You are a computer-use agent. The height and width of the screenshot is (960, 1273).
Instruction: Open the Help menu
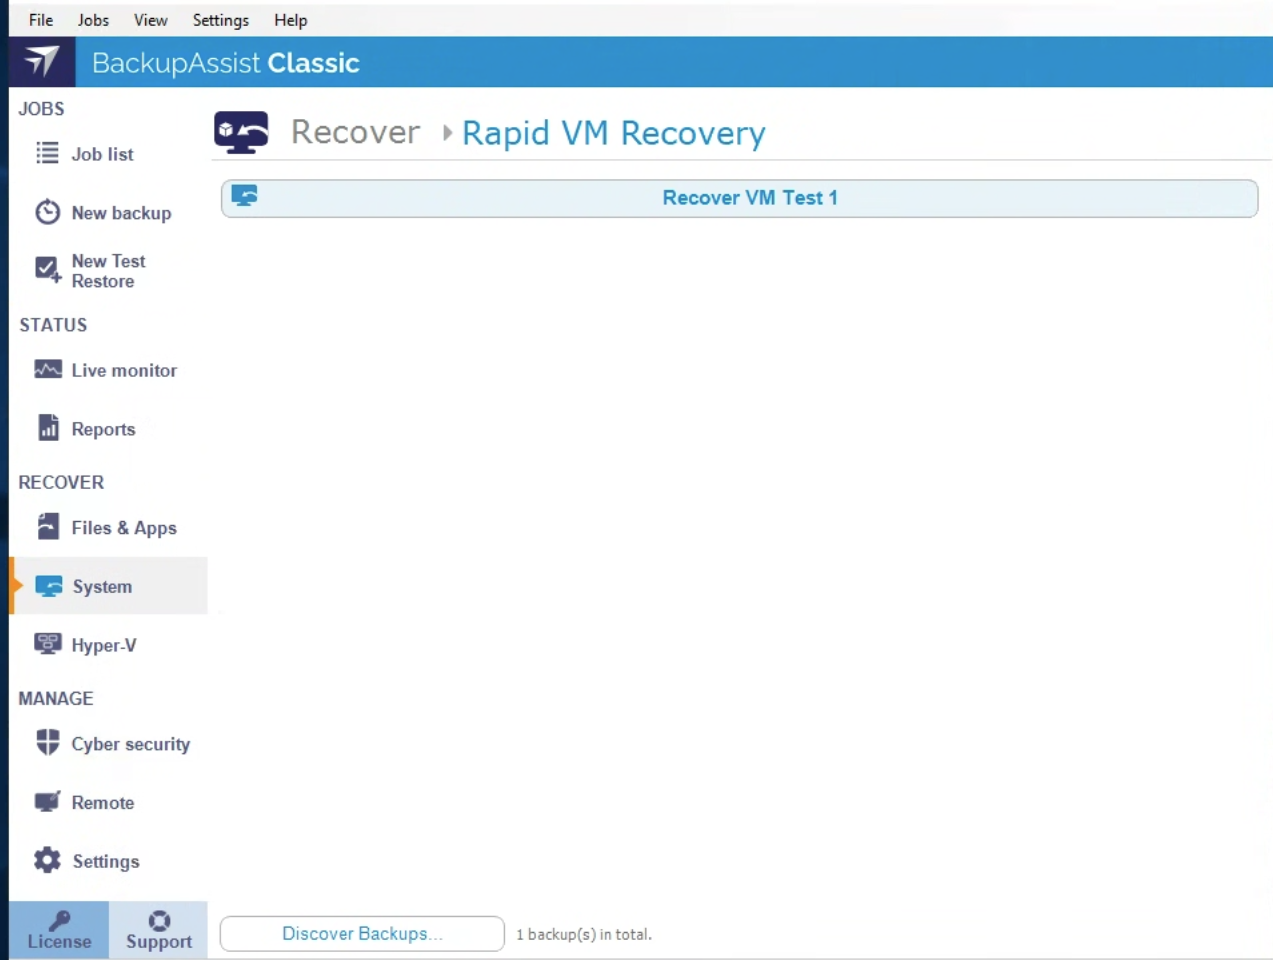290,20
